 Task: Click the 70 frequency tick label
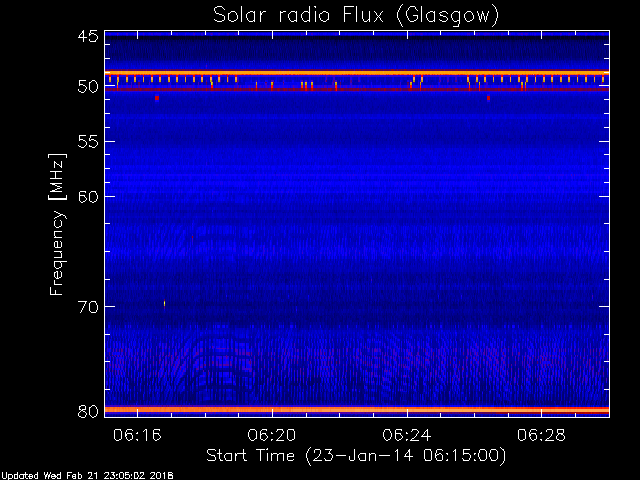pos(88,307)
